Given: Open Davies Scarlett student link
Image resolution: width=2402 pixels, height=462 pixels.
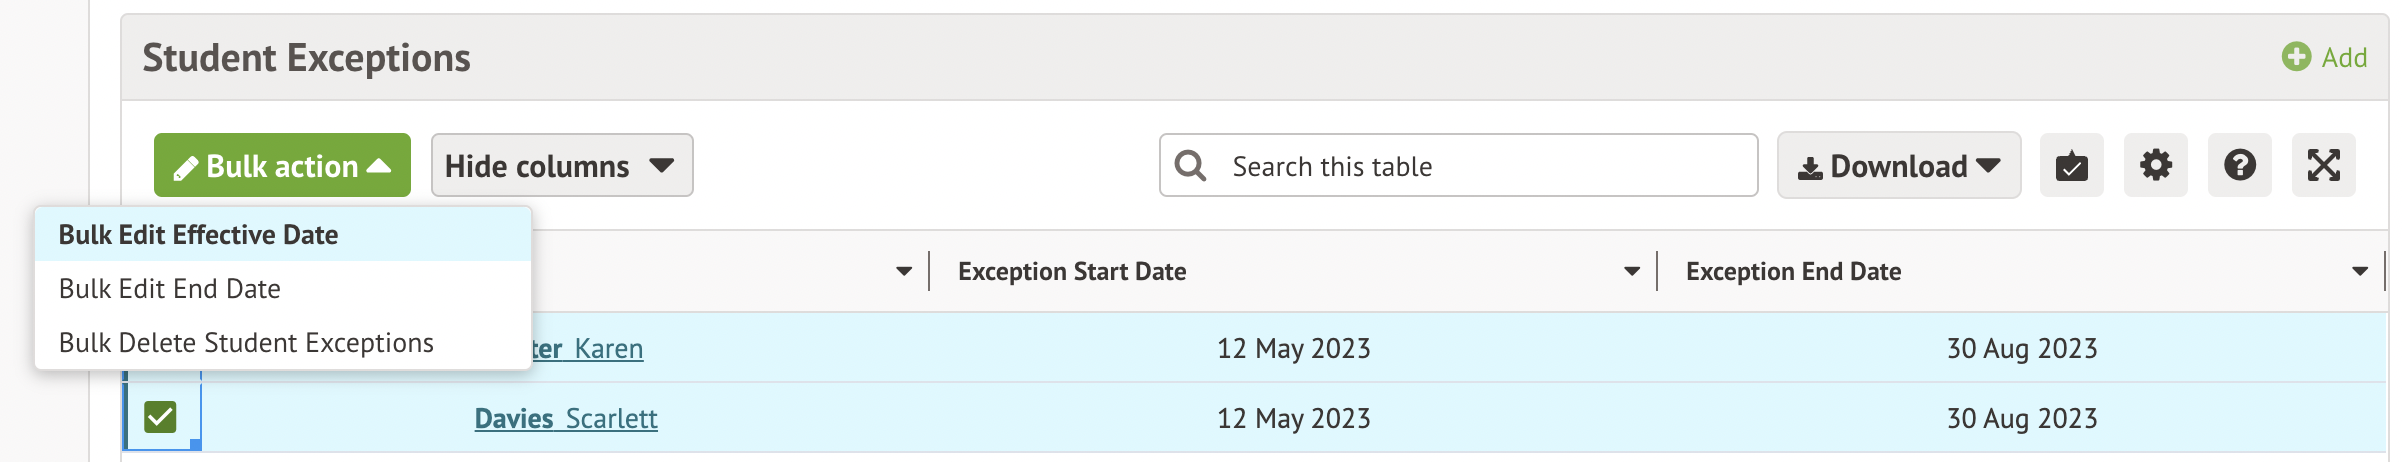Looking at the screenshot, I should pos(566,418).
